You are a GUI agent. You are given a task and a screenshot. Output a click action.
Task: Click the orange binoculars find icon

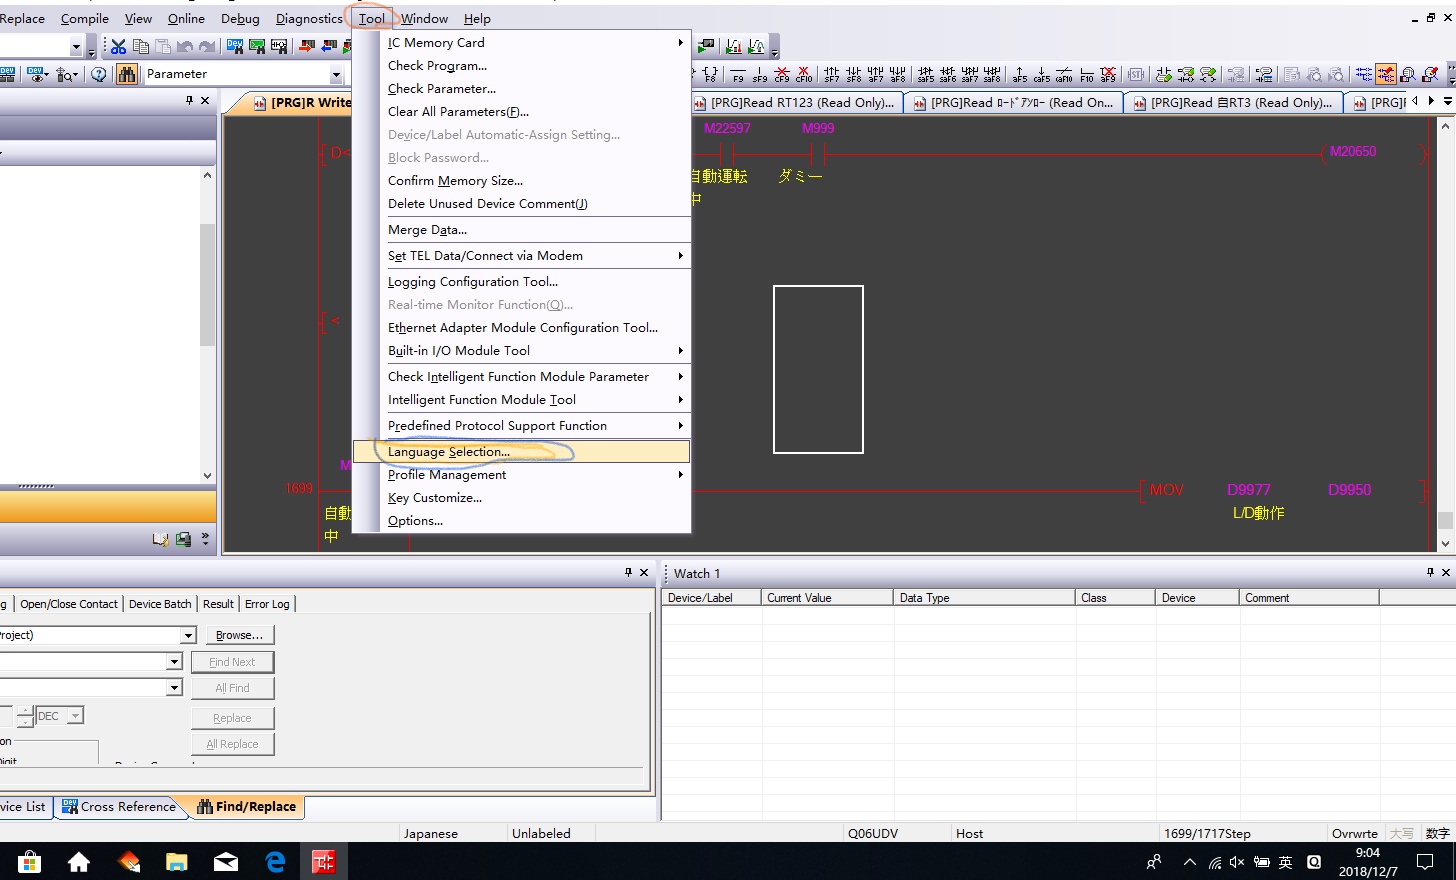coord(127,74)
